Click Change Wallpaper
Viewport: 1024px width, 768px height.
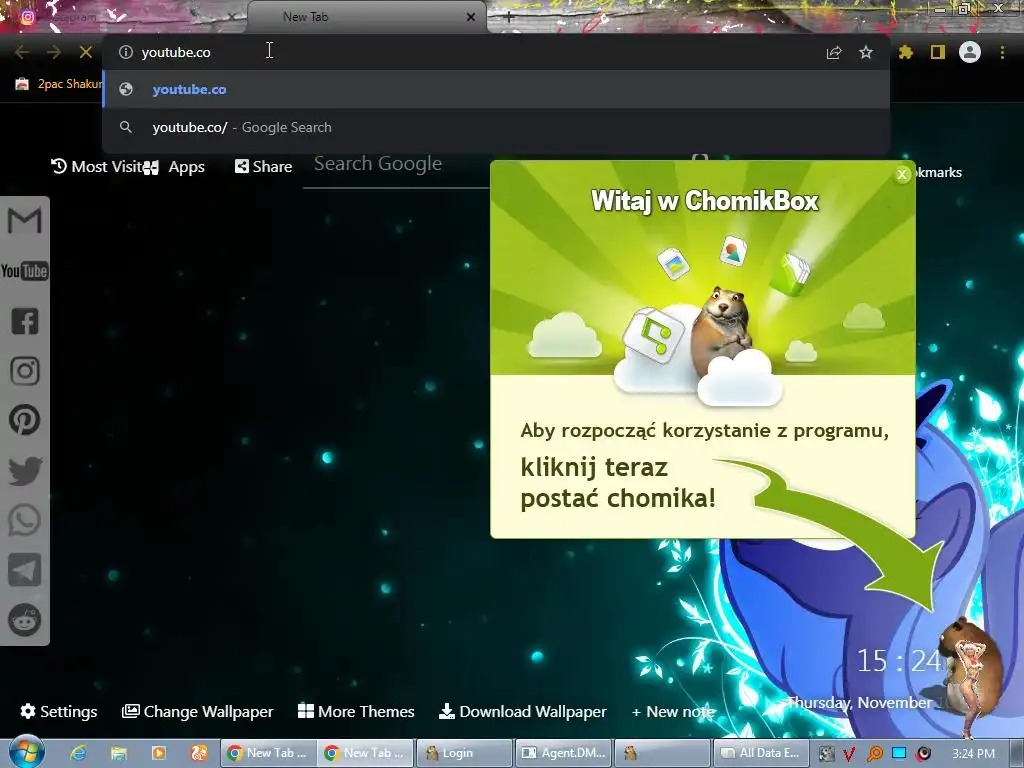[x=198, y=711]
